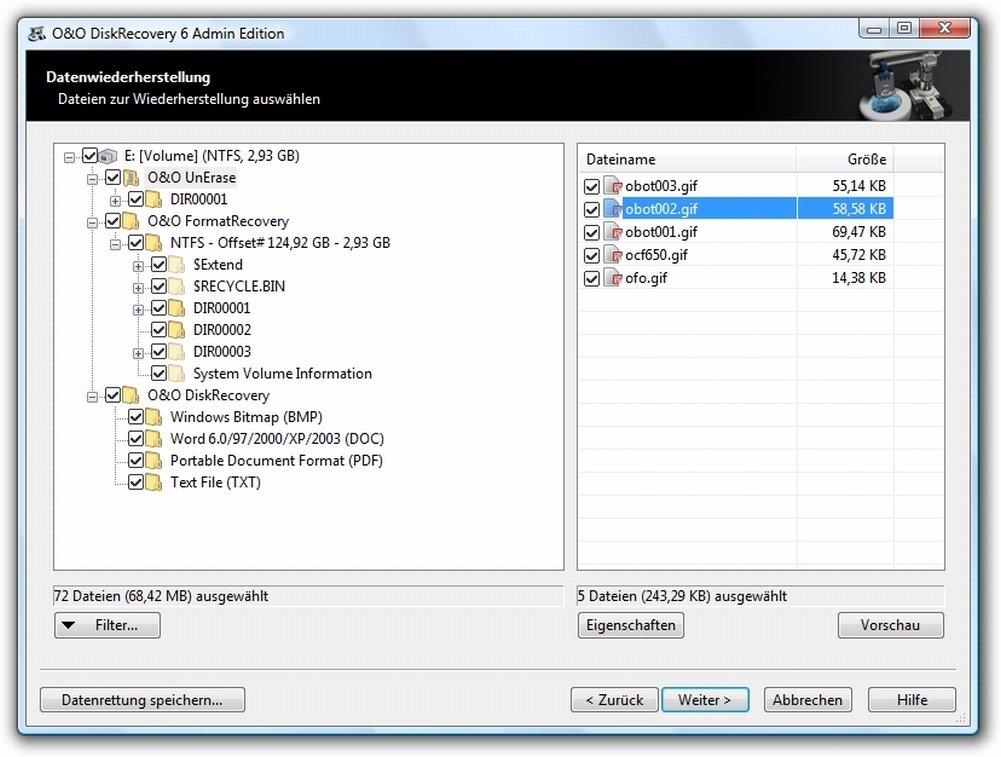Click the O&O DiskRecovery title bar app icon
This screenshot has width=1001, height=757.
(37, 33)
